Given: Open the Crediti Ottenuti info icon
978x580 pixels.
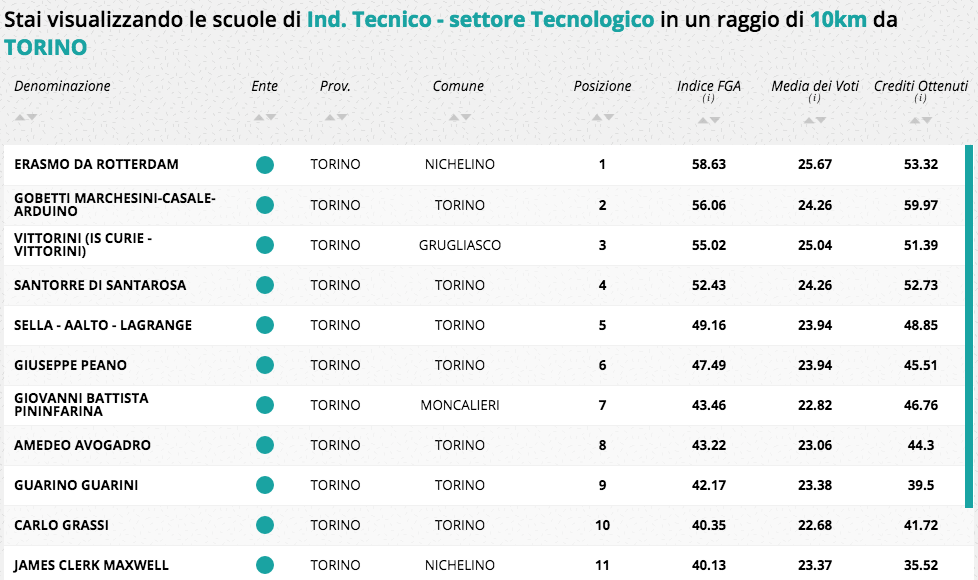Looking at the screenshot, I should tap(920, 98).
